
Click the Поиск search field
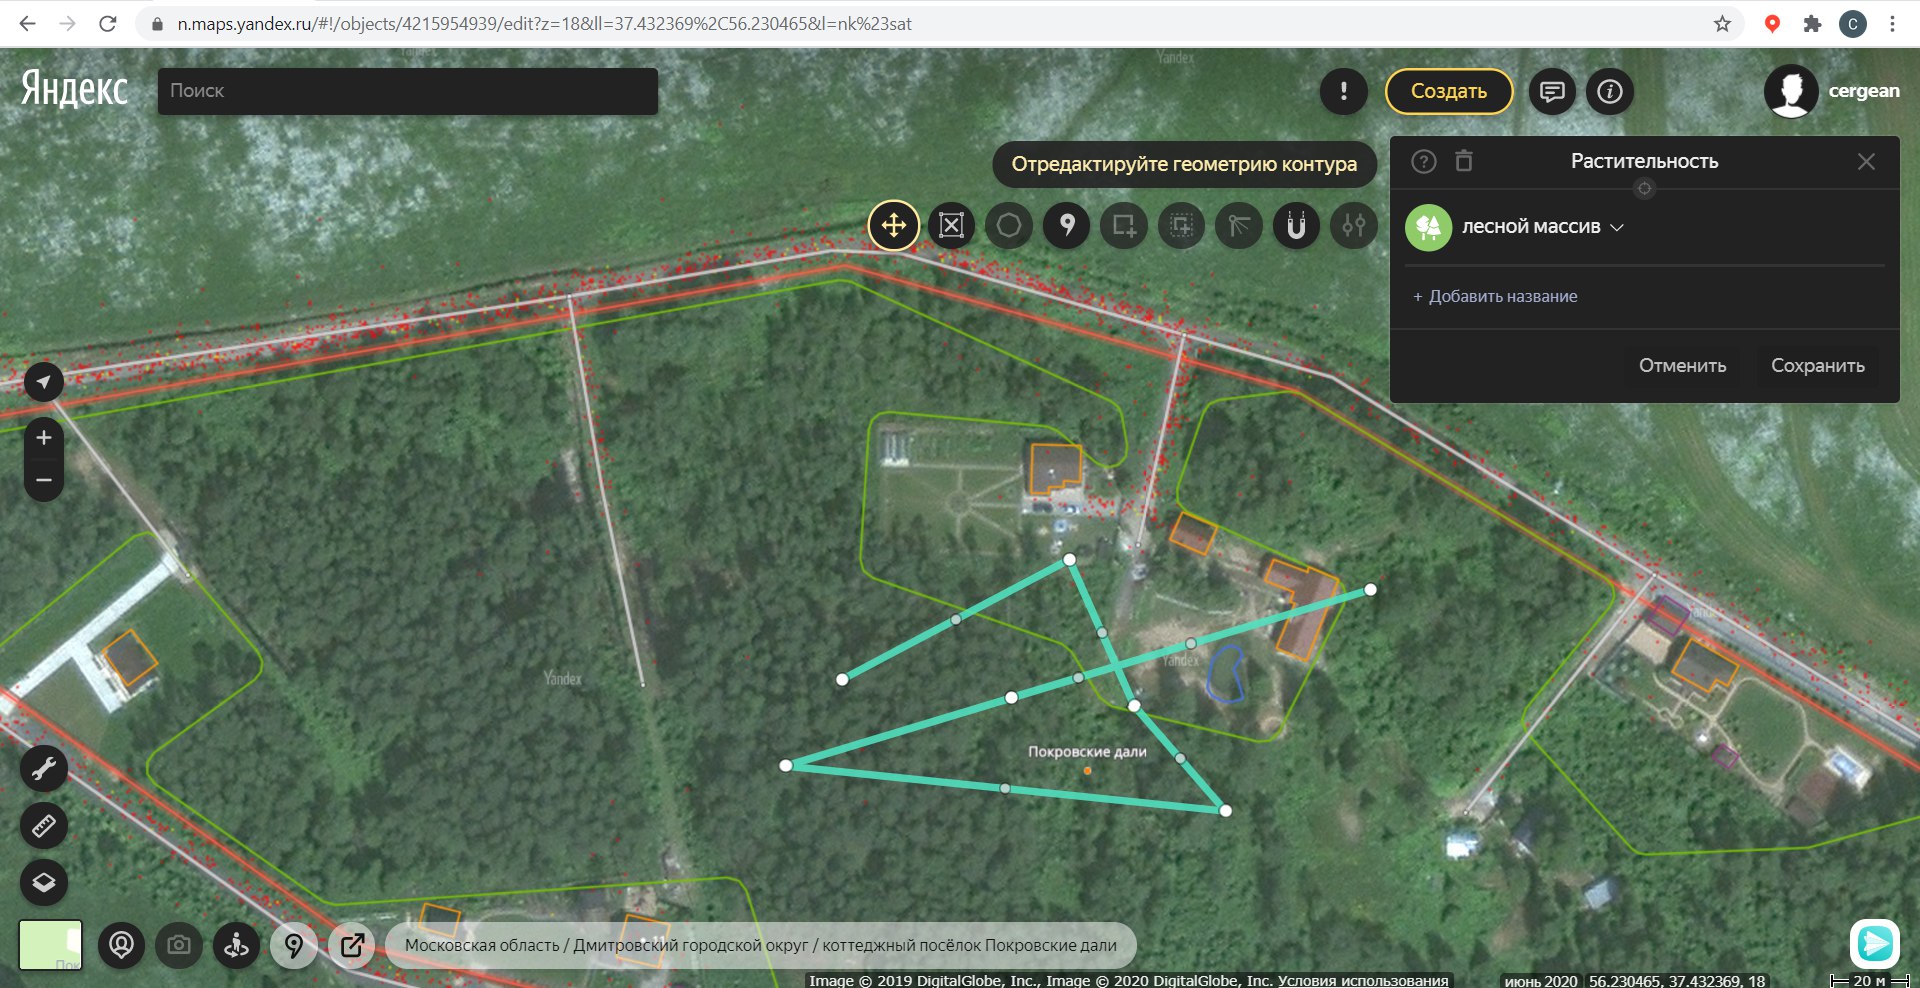point(408,91)
